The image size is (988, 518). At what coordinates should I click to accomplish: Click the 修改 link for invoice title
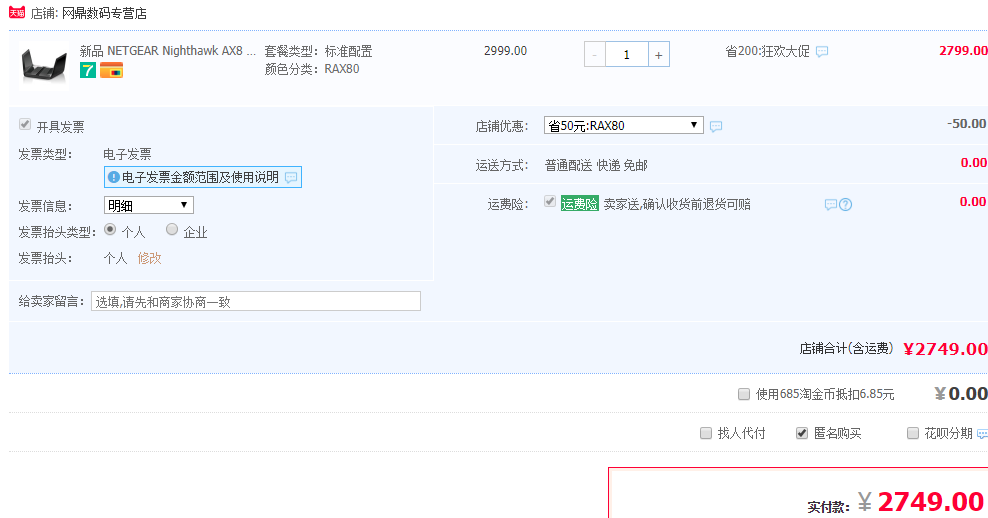point(149,258)
